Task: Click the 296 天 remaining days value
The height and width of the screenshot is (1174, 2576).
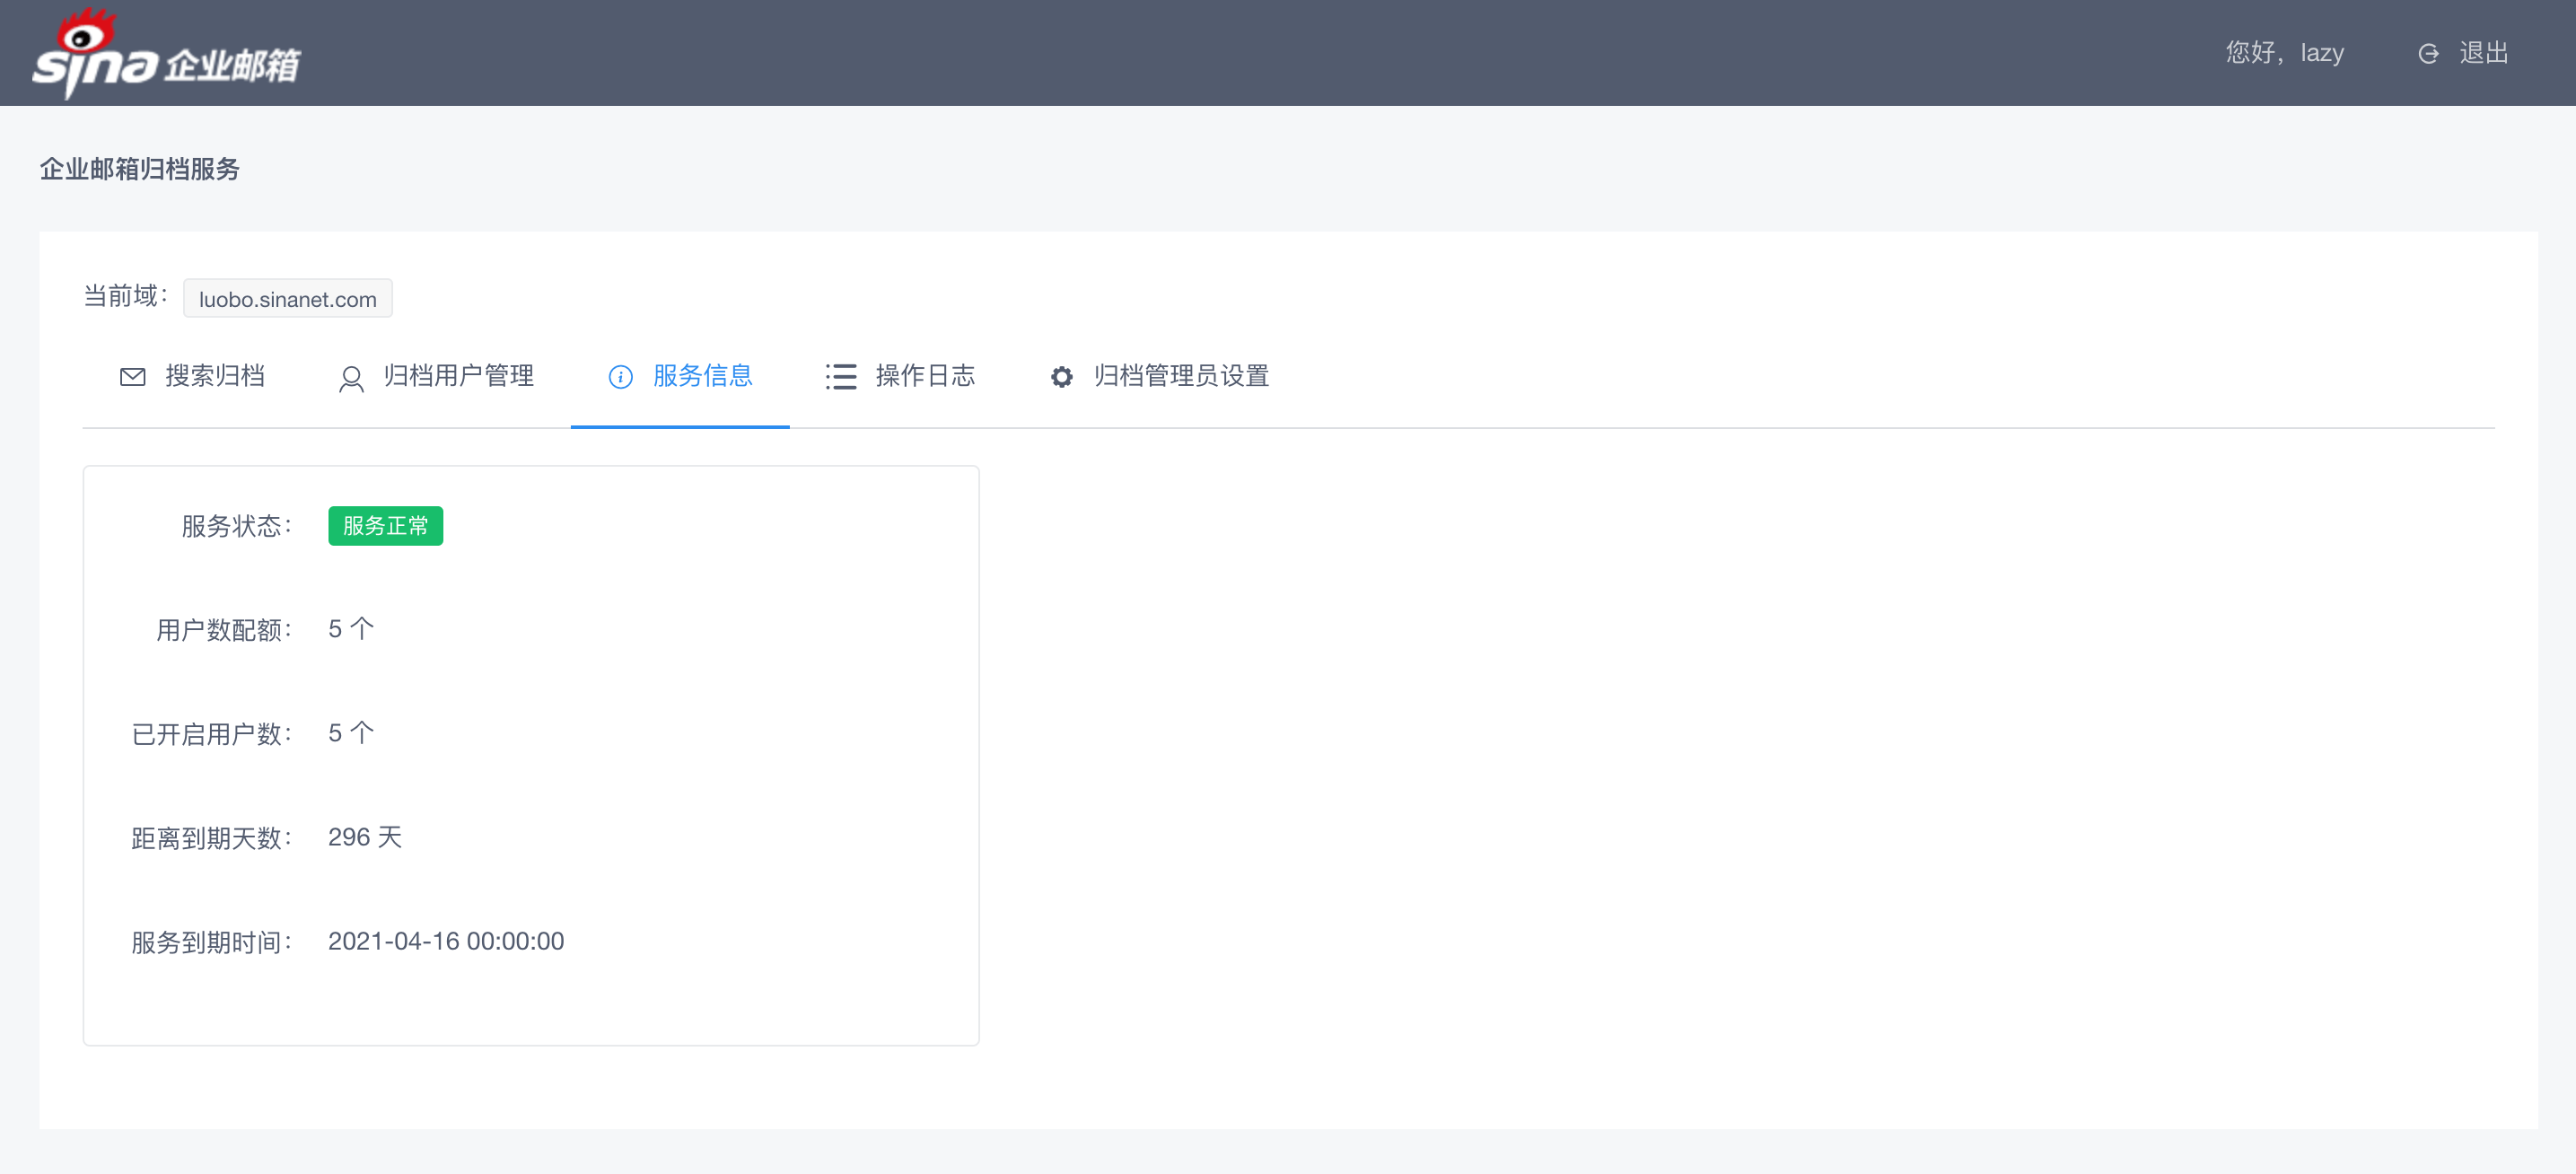Action: point(365,837)
